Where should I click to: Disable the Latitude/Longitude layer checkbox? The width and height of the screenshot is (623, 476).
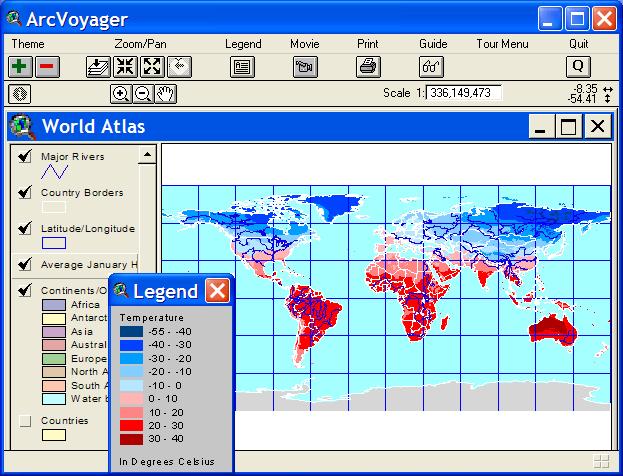coord(25,228)
